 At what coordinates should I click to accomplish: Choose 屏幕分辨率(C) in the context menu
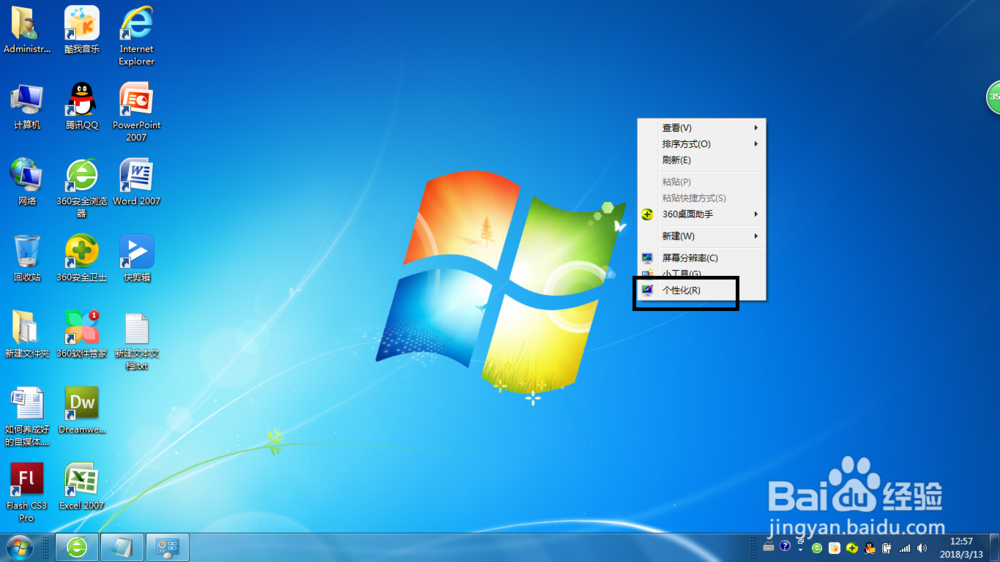click(x=702, y=258)
